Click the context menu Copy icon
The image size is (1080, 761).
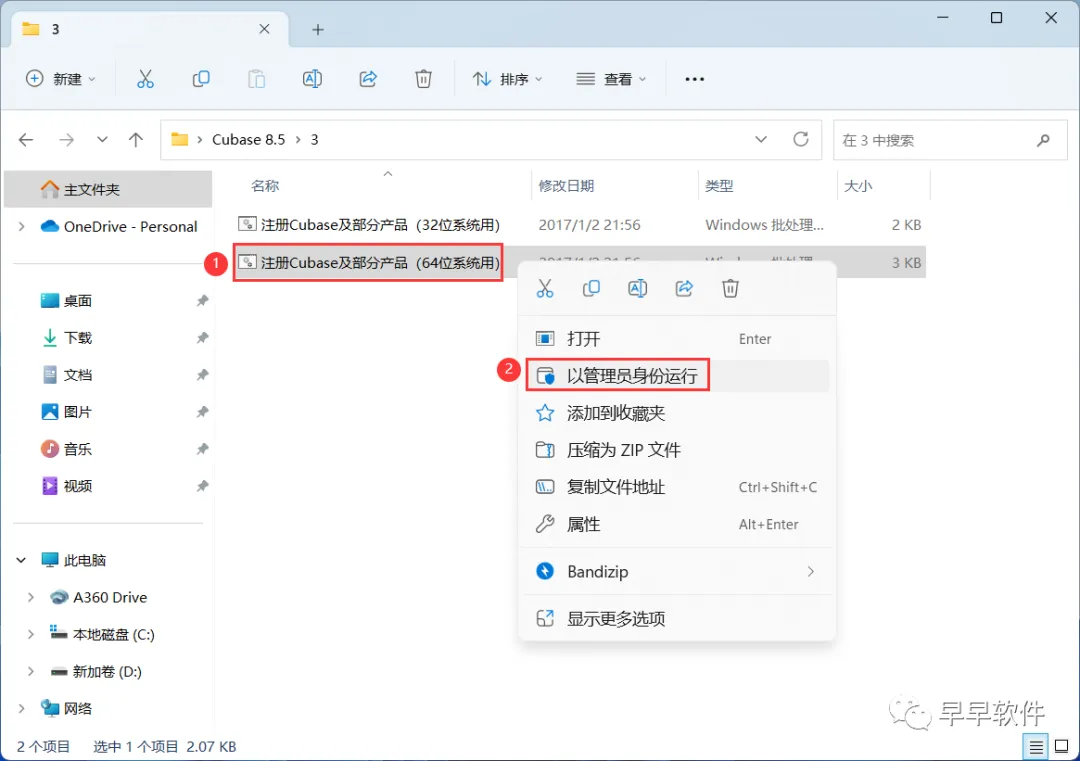(591, 289)
